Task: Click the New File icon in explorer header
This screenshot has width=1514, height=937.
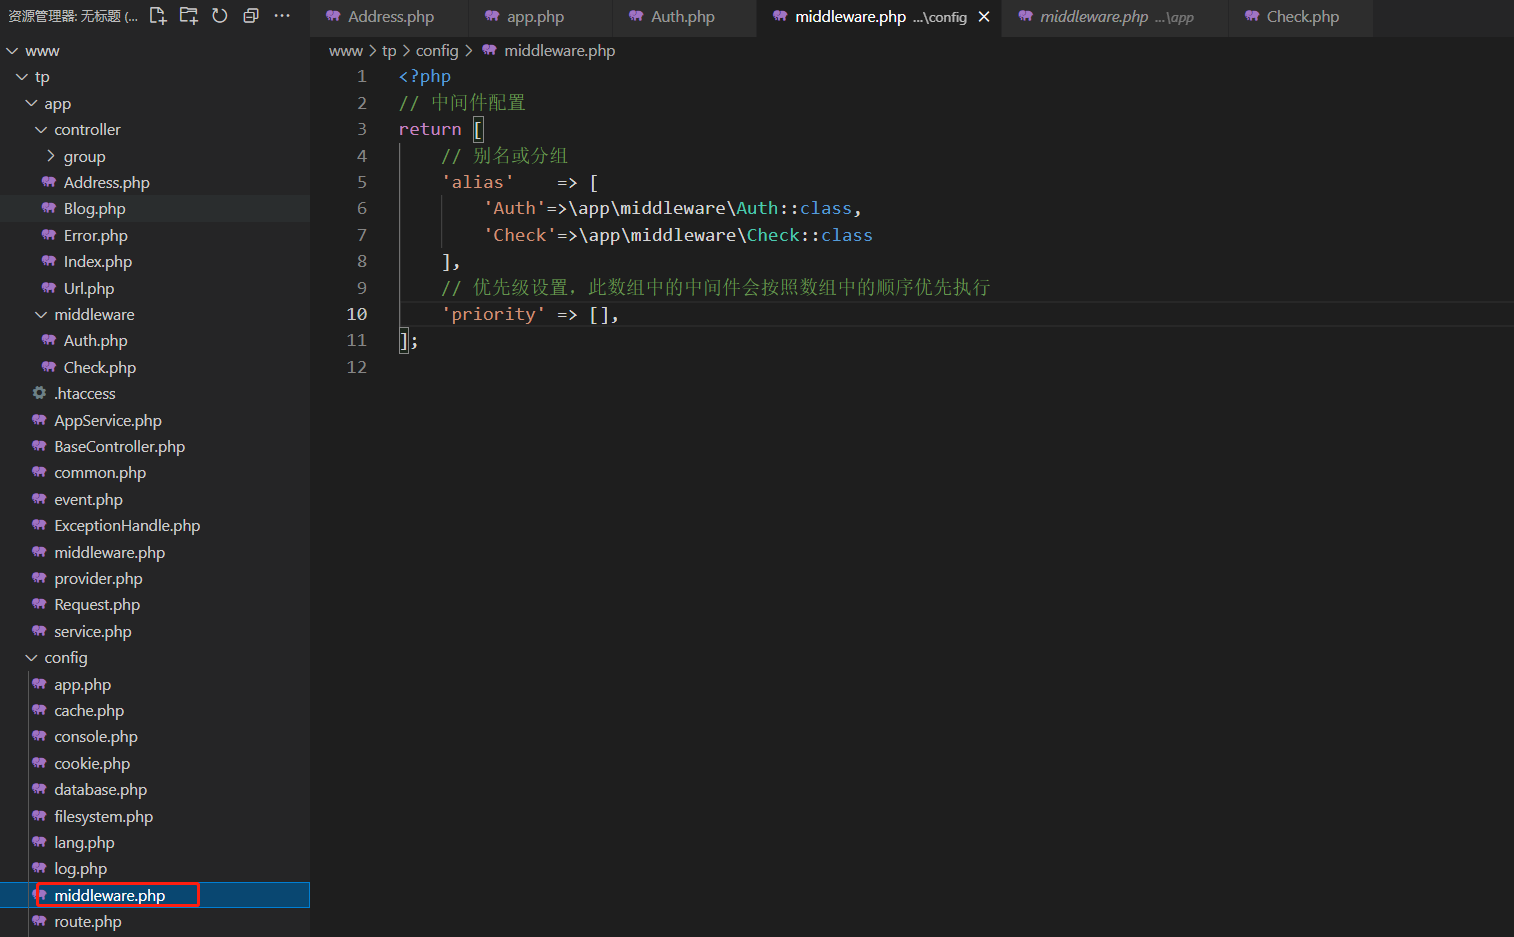Action: tap(158, 15)
